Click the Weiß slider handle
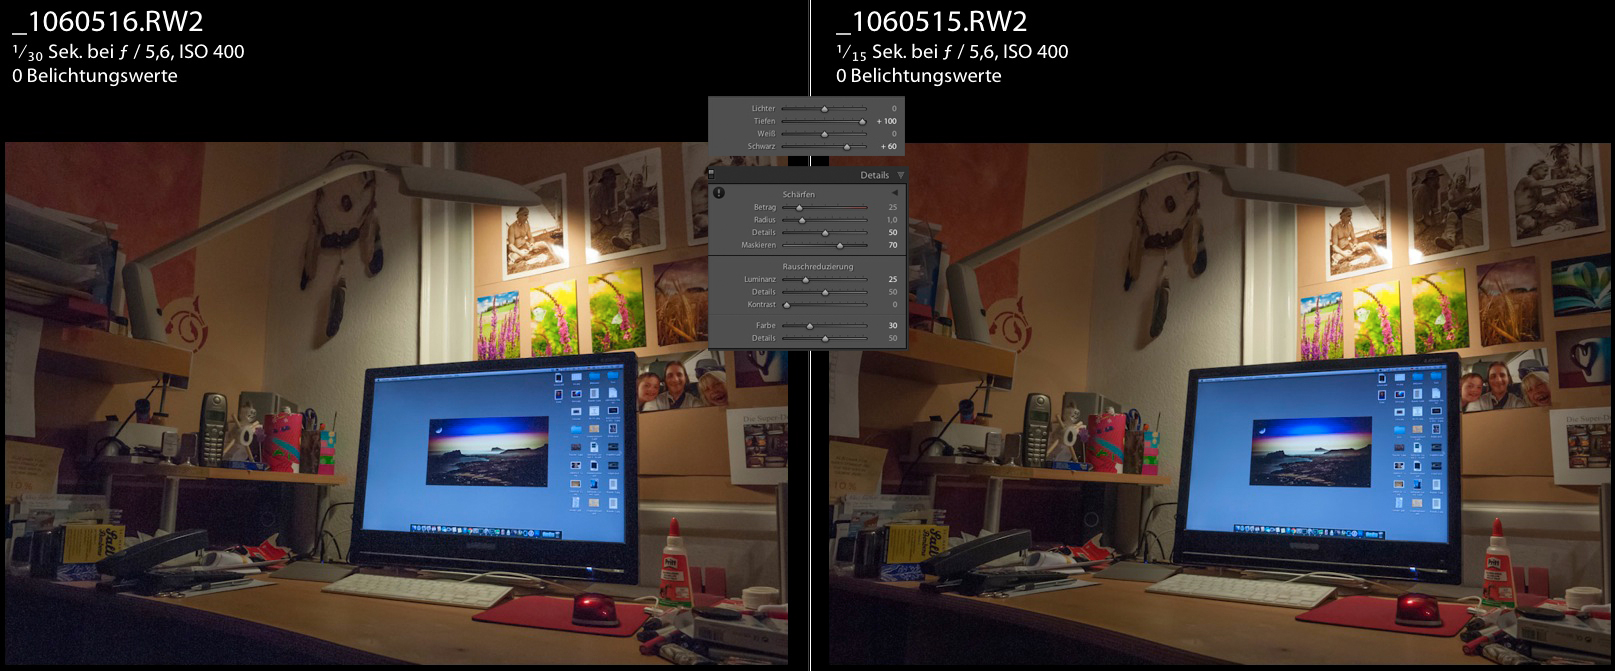Image resolution: width=1615 pixels, height=671 pixels. (824, 134)
